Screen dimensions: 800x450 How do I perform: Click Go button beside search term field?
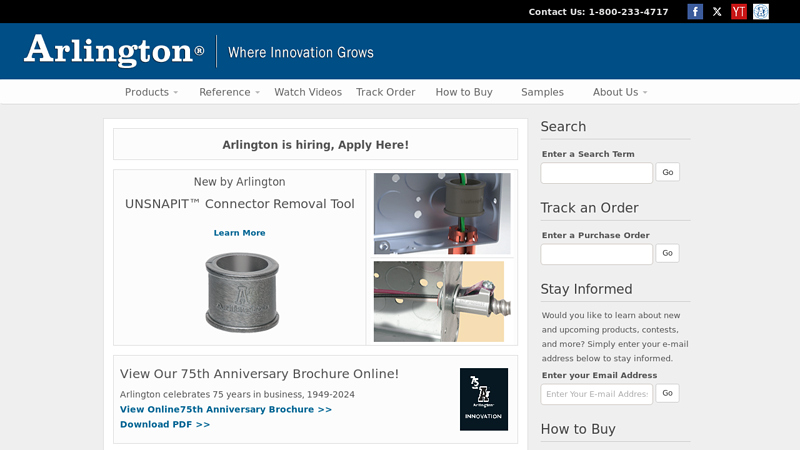pos(667,172)
